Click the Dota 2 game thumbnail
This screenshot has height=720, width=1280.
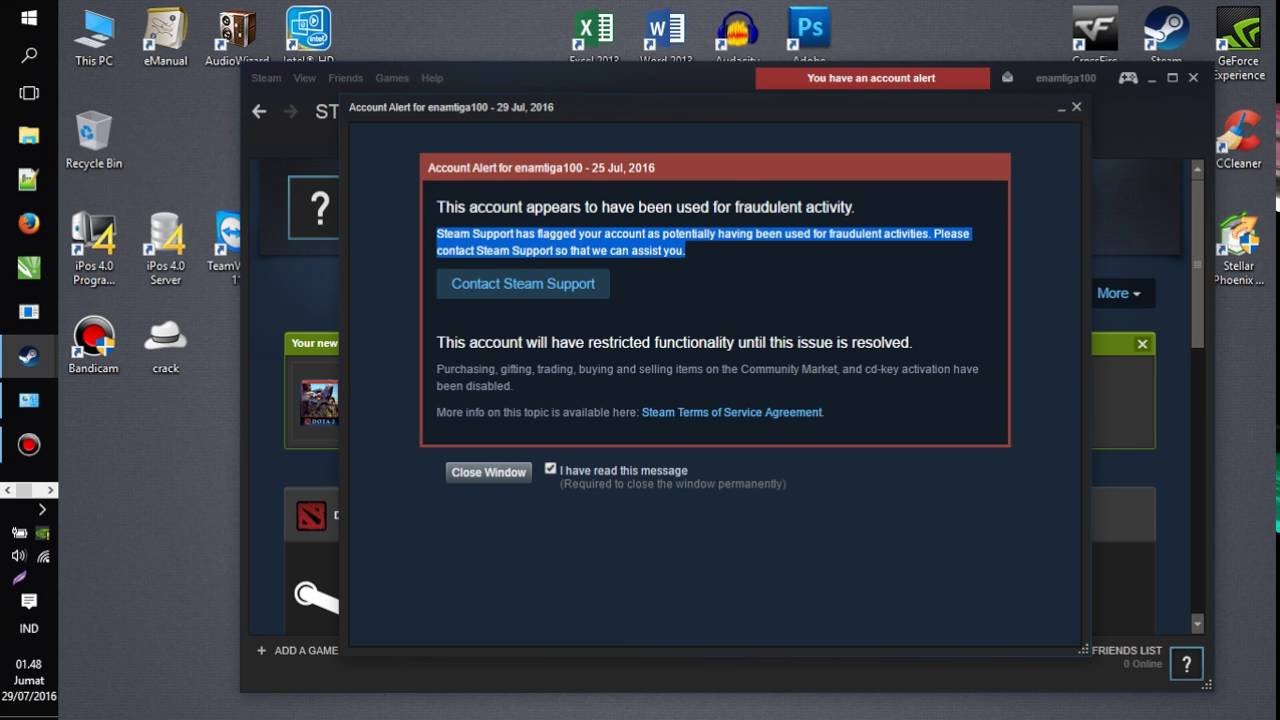click(319, 403)
